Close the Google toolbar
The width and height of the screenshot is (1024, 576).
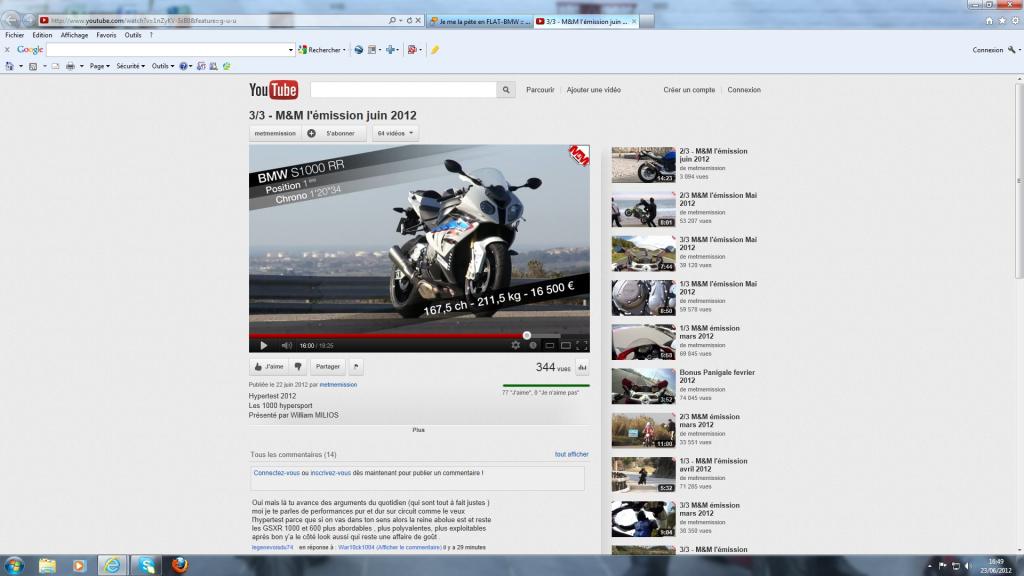(7, 50)
